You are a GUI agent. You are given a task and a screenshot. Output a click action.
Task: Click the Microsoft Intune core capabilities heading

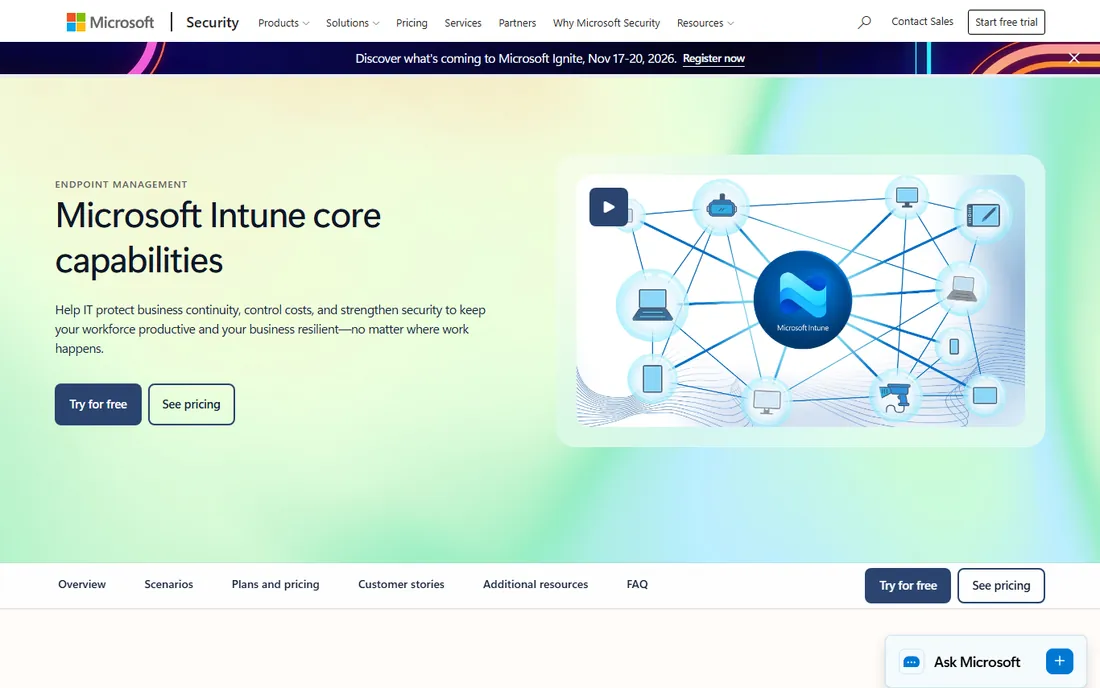(218, 238)
